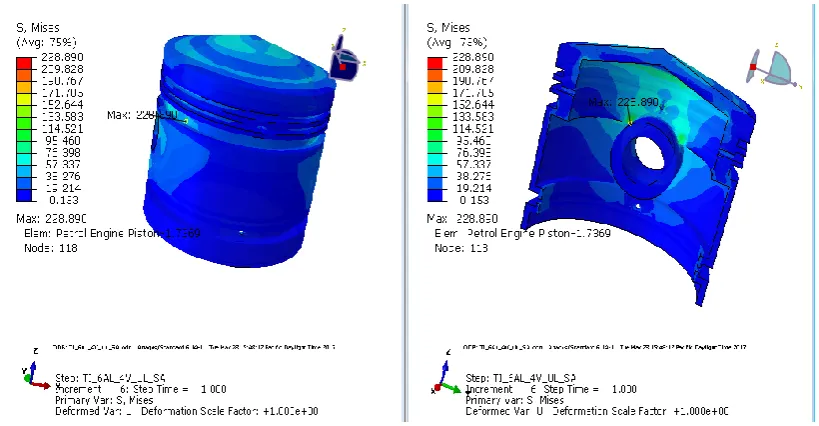Click the 'Primary Var: S, Mises' line under the full piston
Screen dimensions: 819x426
[x=104, y=400]
